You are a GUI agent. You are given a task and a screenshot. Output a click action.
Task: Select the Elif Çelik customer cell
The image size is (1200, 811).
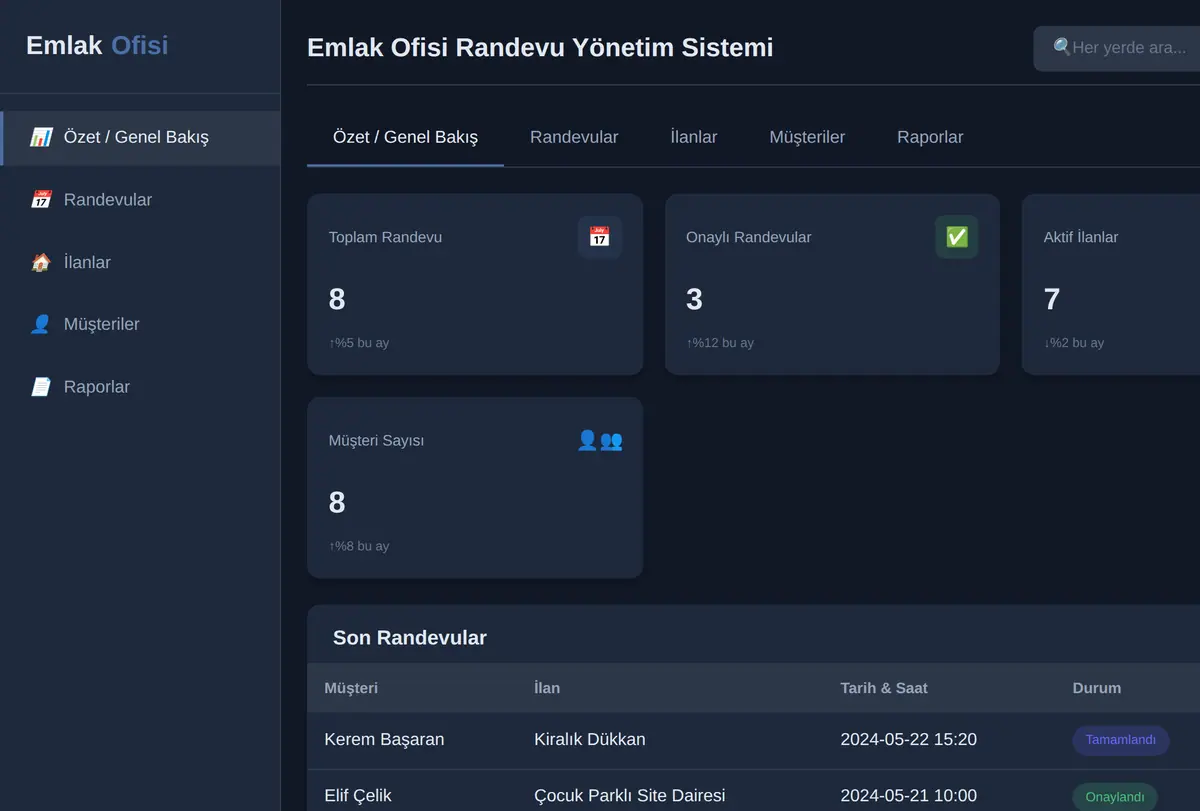coord(358,796)
